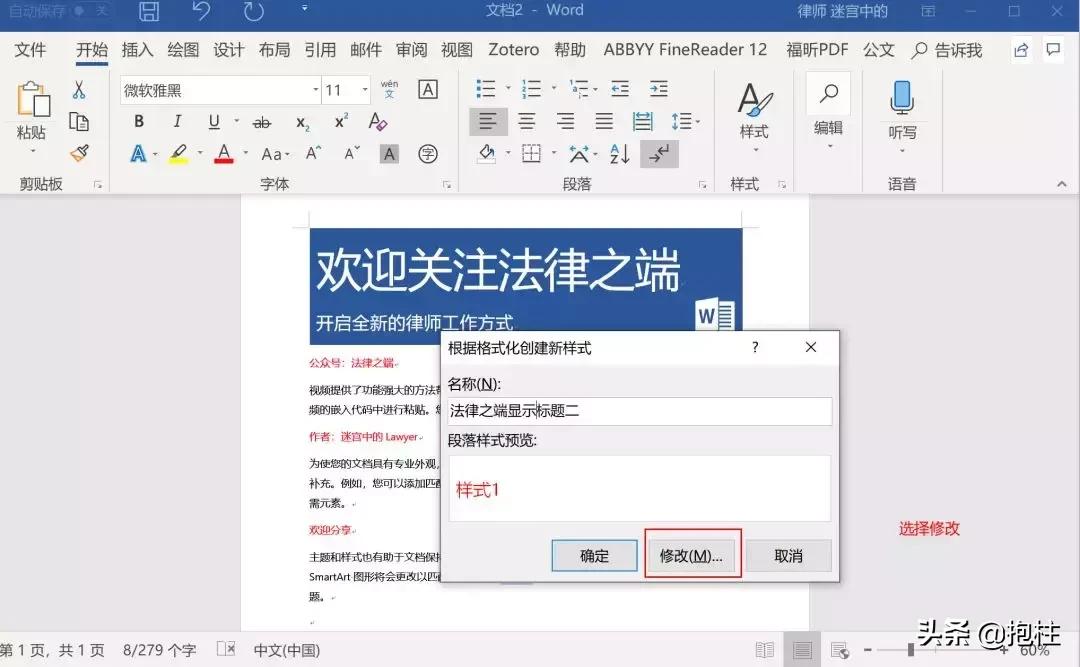The width and height of the screenshot is (1080, 667).
Task: Select the Format Painter icon
Action: 82,153
